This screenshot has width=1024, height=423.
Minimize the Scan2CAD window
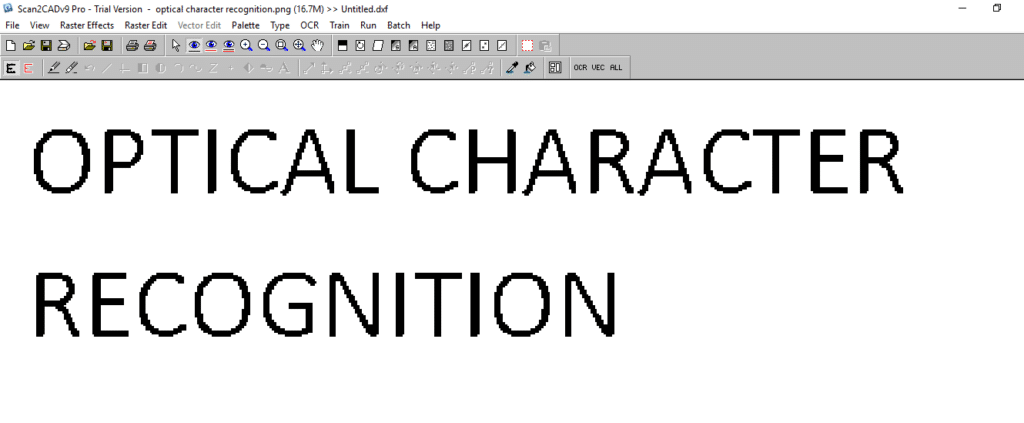pos(963,8)
